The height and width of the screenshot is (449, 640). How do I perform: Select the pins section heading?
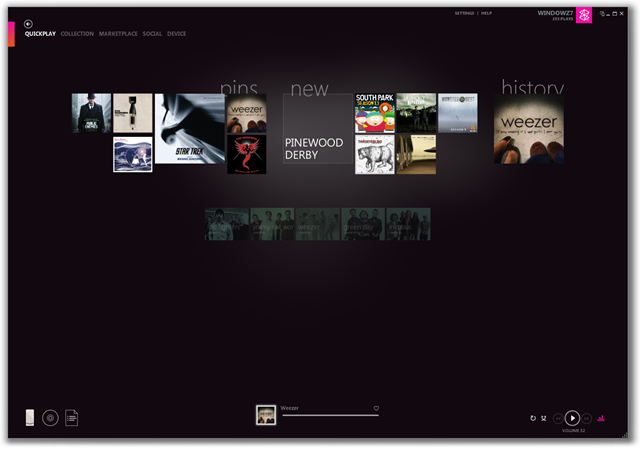pyautogui.click(x=239, y=88)
